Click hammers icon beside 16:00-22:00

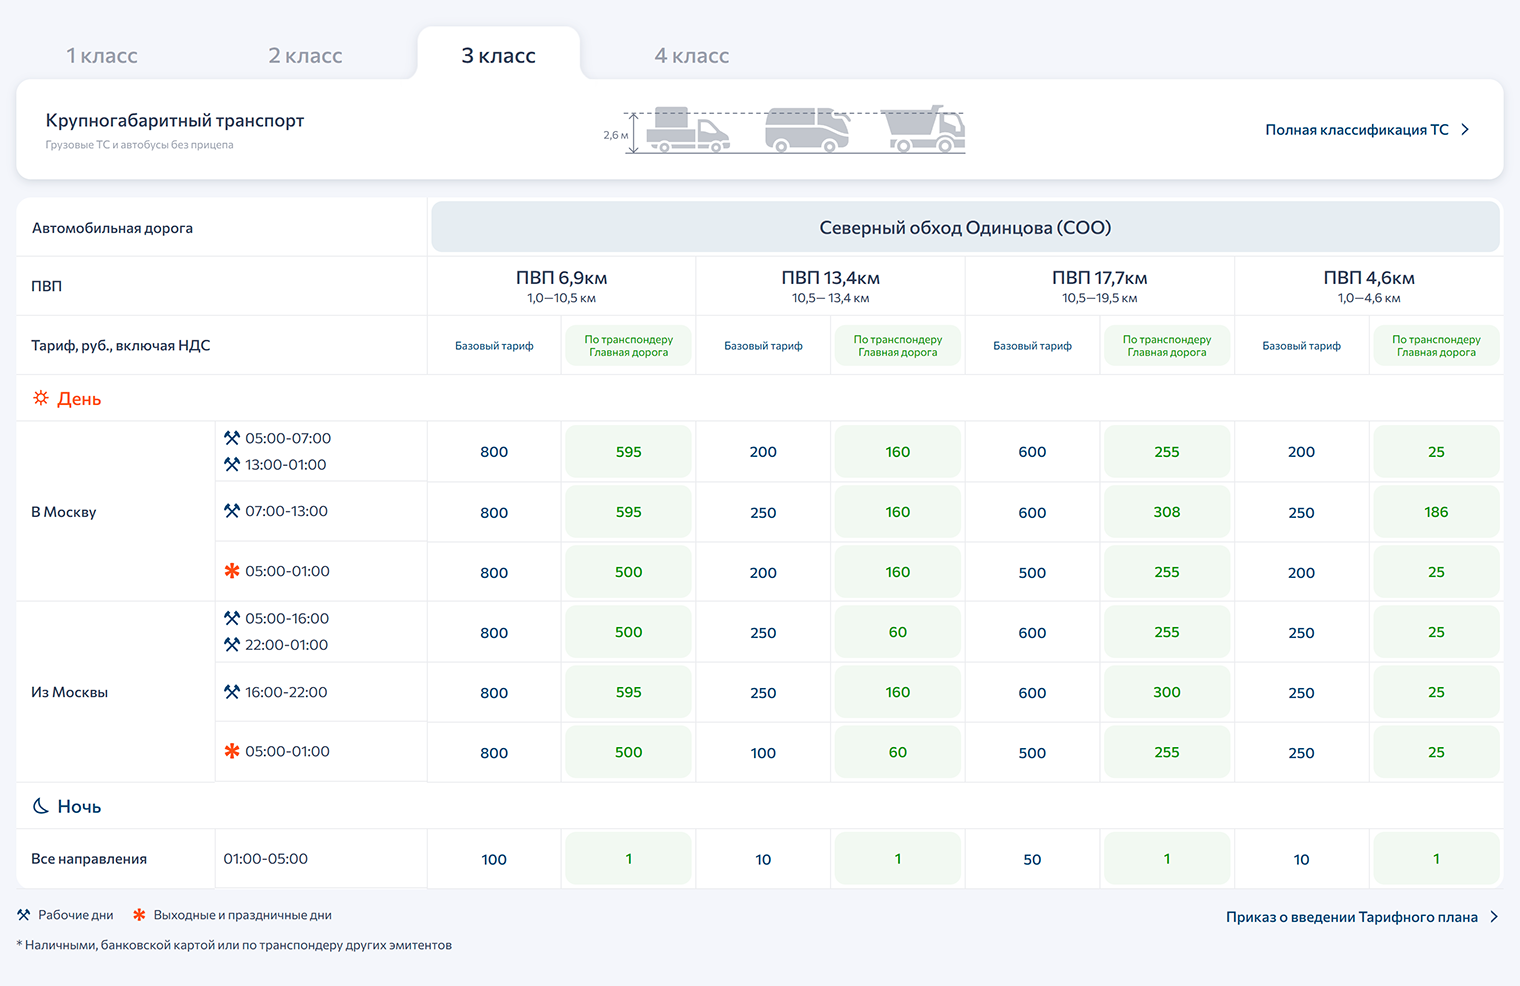tap(232, 692)
